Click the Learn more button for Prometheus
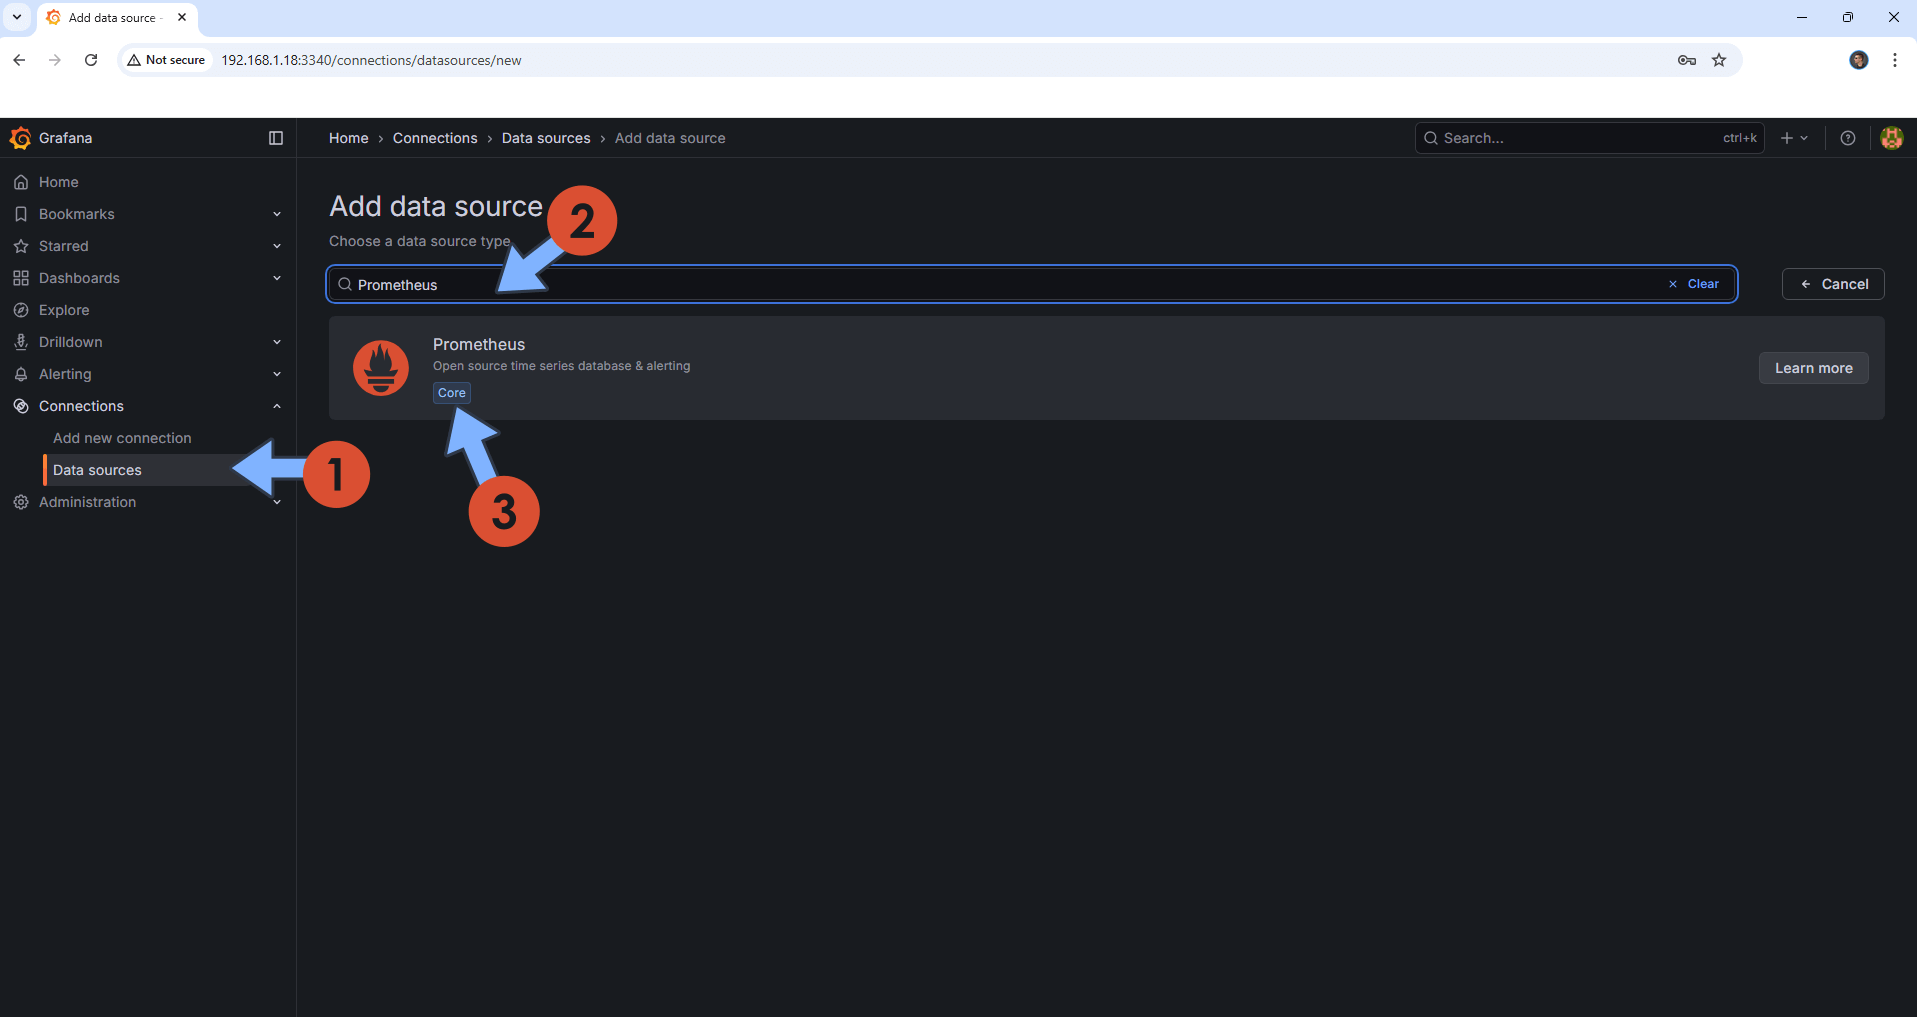Image resolution: width=1917 pixels, height=1017 pixels. click(1813, 368)
